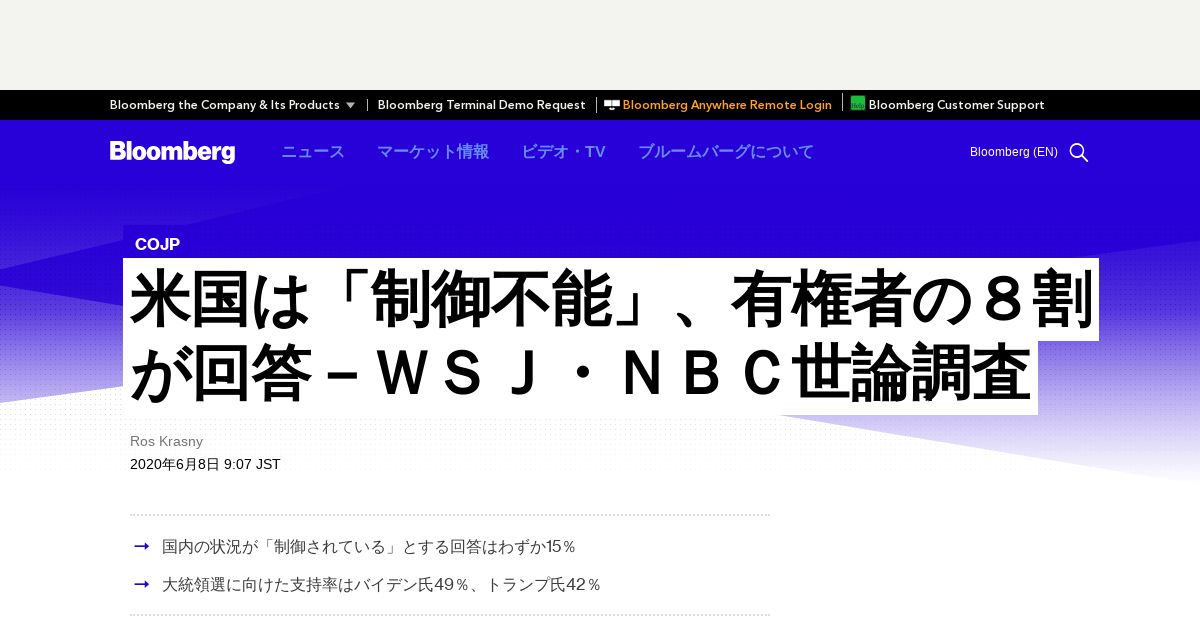This screenshot has width=1200, height=630.
Task: Click the green Customer Support icon
Action: pos(857,103)
